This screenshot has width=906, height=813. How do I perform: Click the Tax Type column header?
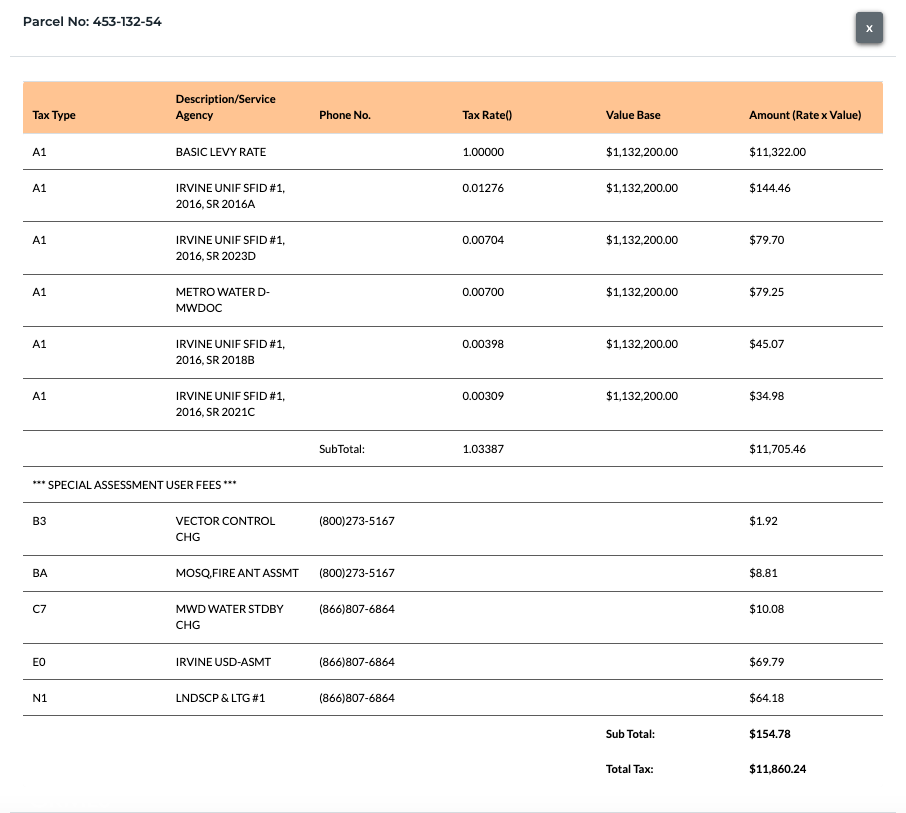[54, 115]
